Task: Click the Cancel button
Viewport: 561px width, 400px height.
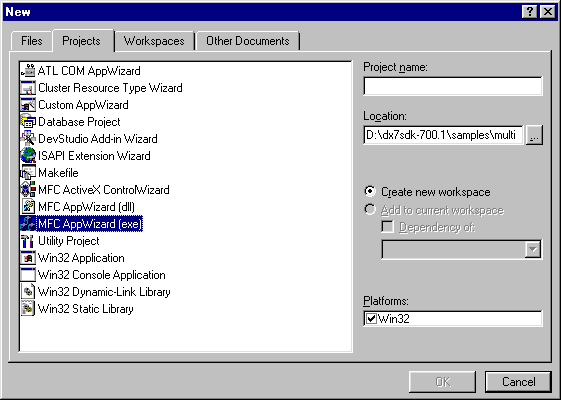Action: click(x=518, y=382)
